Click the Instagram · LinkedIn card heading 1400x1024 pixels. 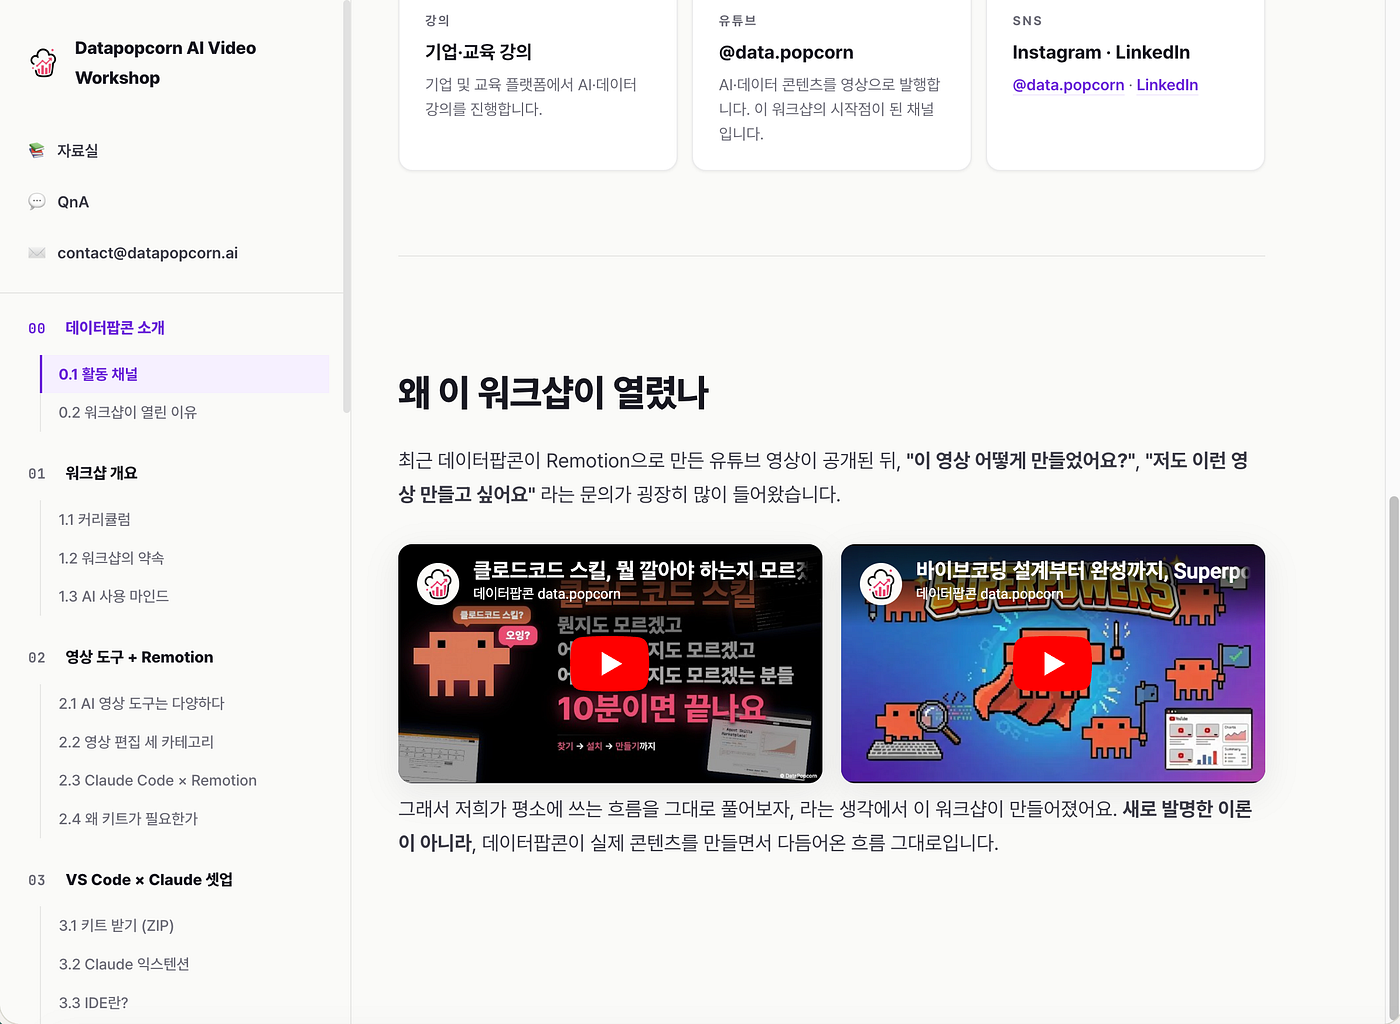point(1101,52)
